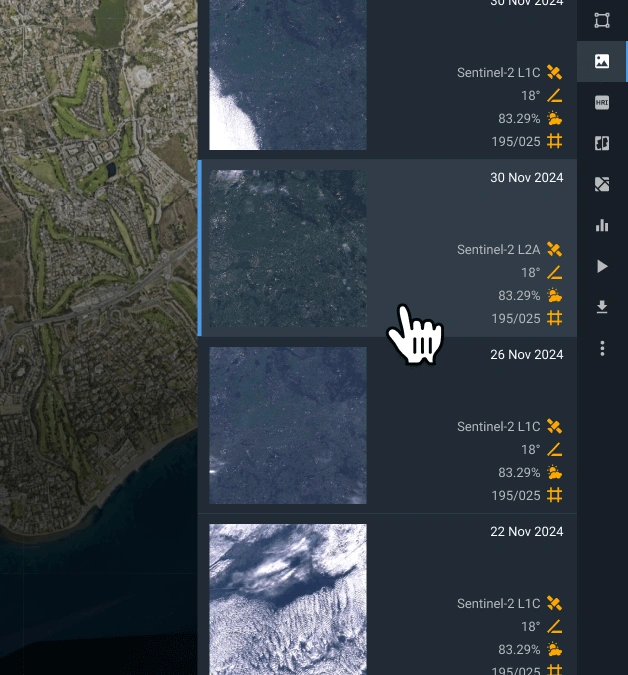Open the imagery search results panel
This screenshot has height=675, width=628.
(x=602, y=61)
